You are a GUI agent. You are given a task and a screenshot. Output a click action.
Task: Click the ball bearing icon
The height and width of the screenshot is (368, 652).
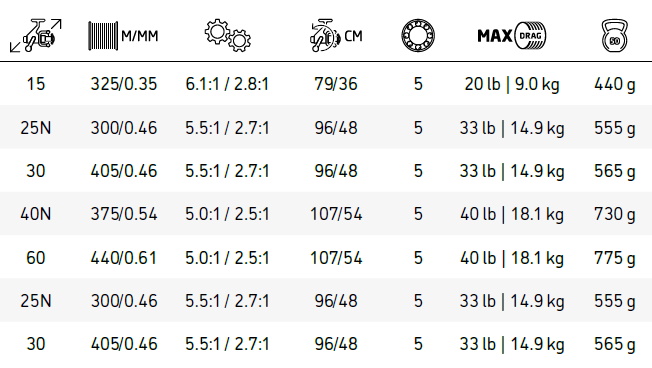pyautogui.click(x=418, y=35)
